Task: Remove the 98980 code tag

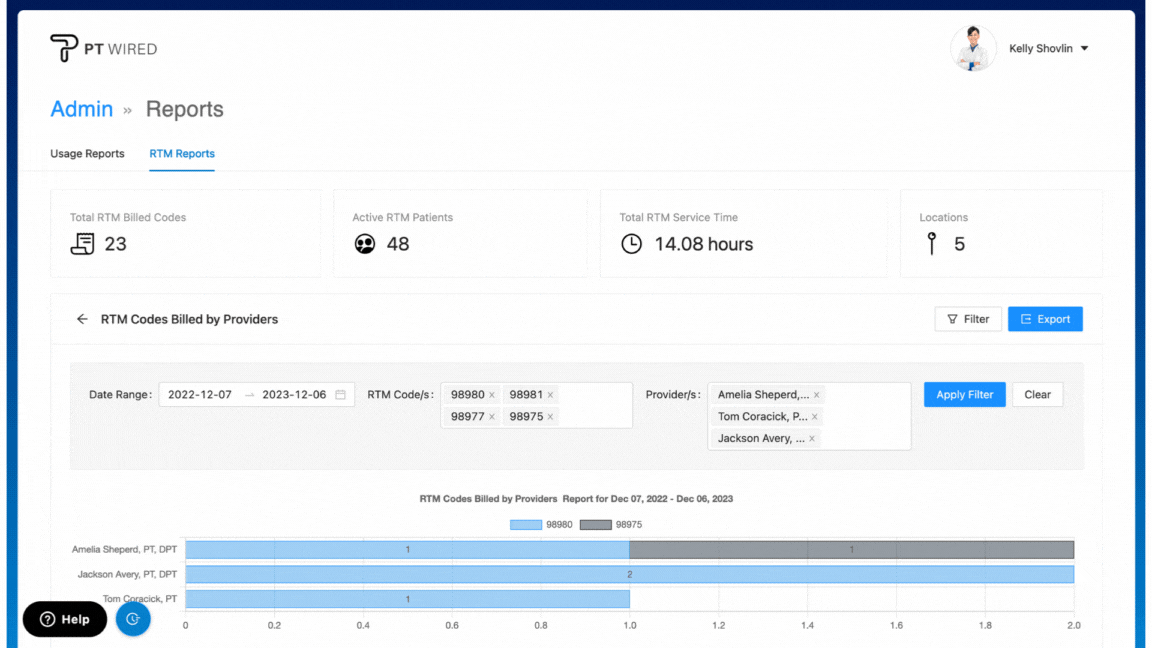Action: [492, 395]
